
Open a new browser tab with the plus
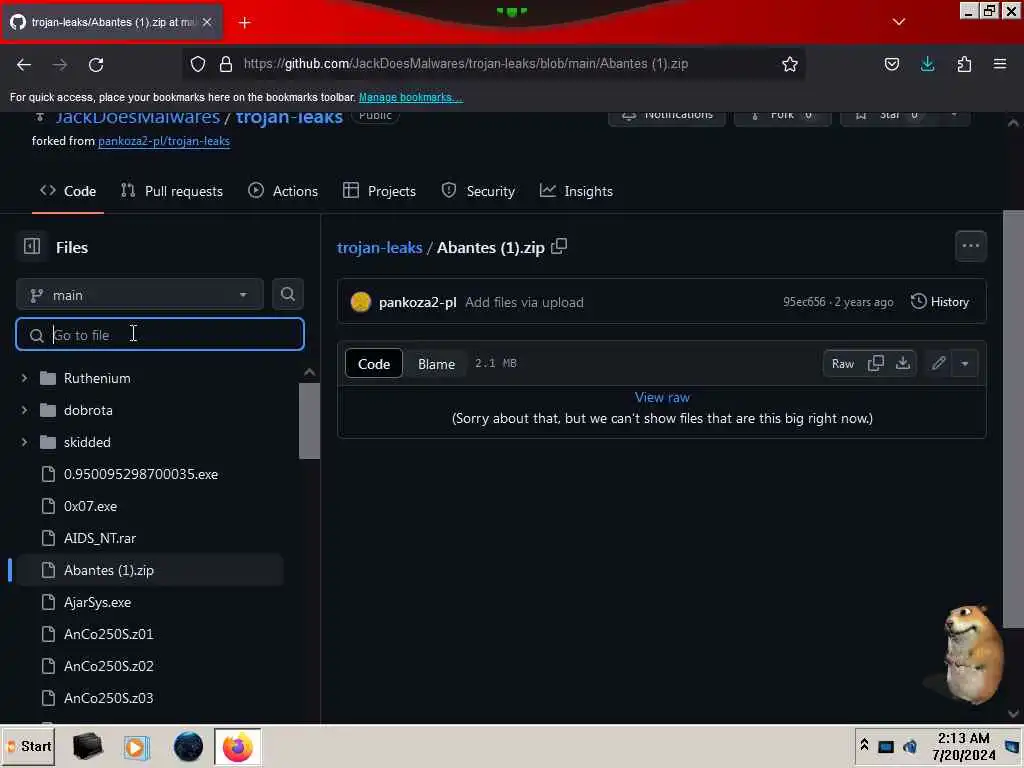click(245, 23)
